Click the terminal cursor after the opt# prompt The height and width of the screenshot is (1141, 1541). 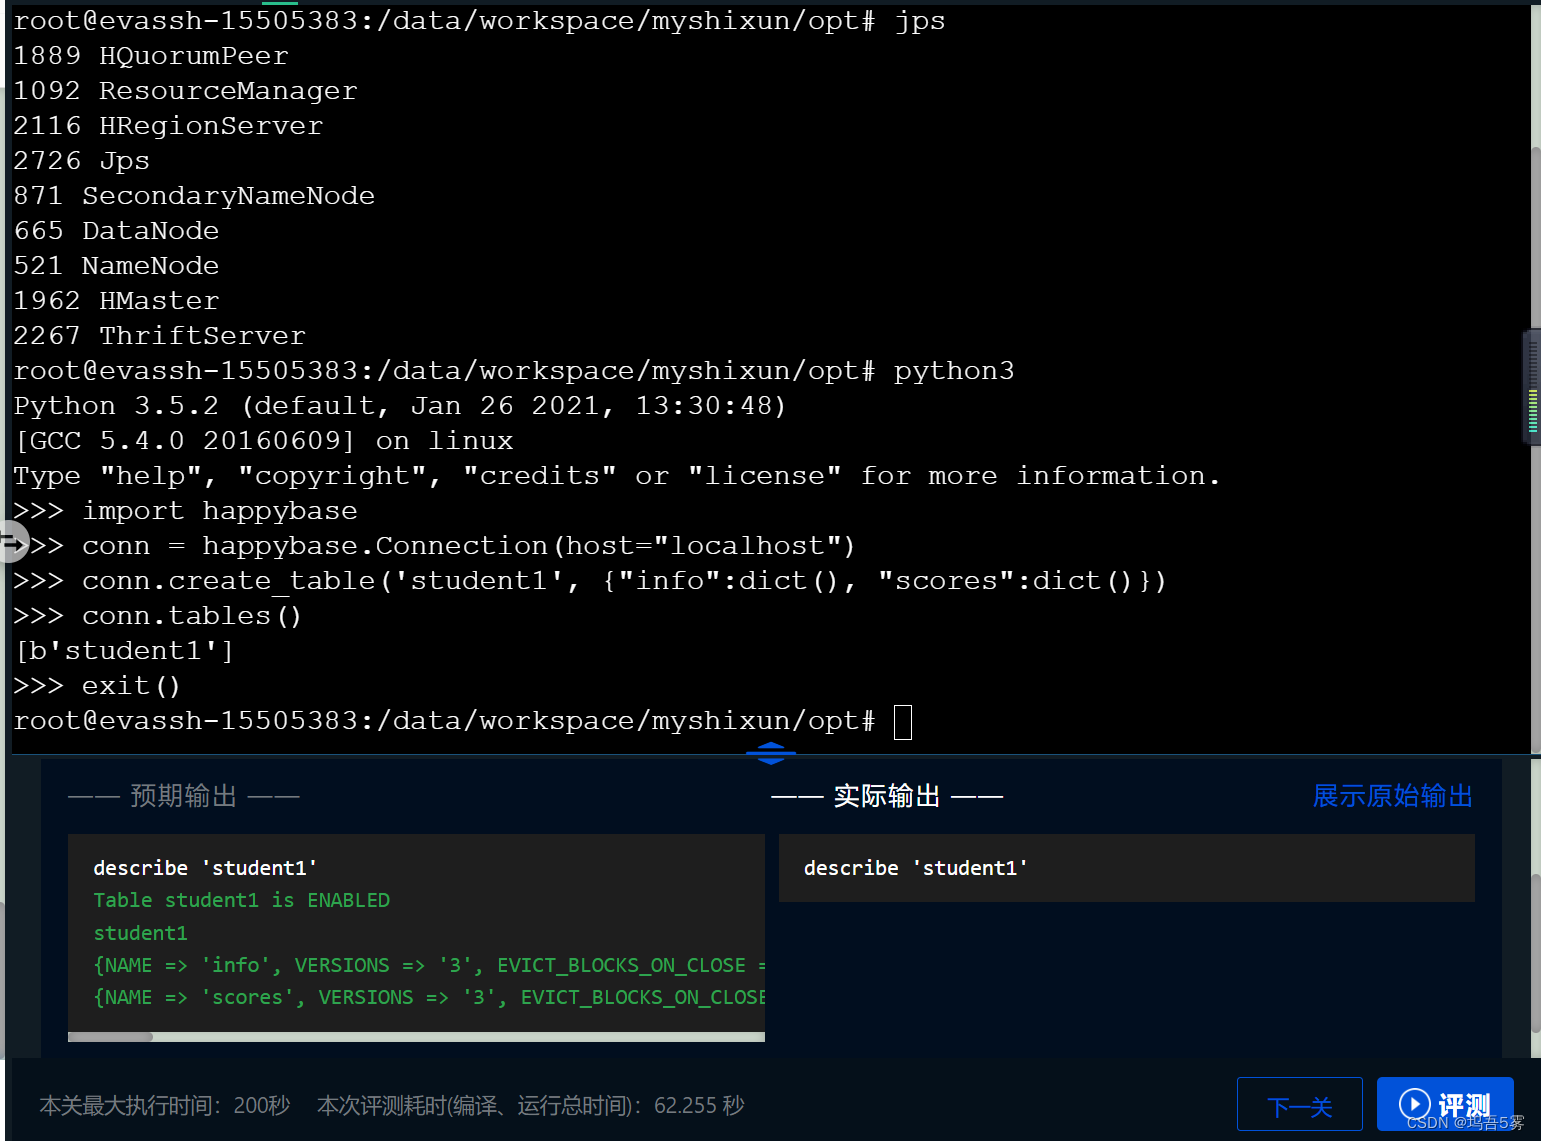(902, 721)
